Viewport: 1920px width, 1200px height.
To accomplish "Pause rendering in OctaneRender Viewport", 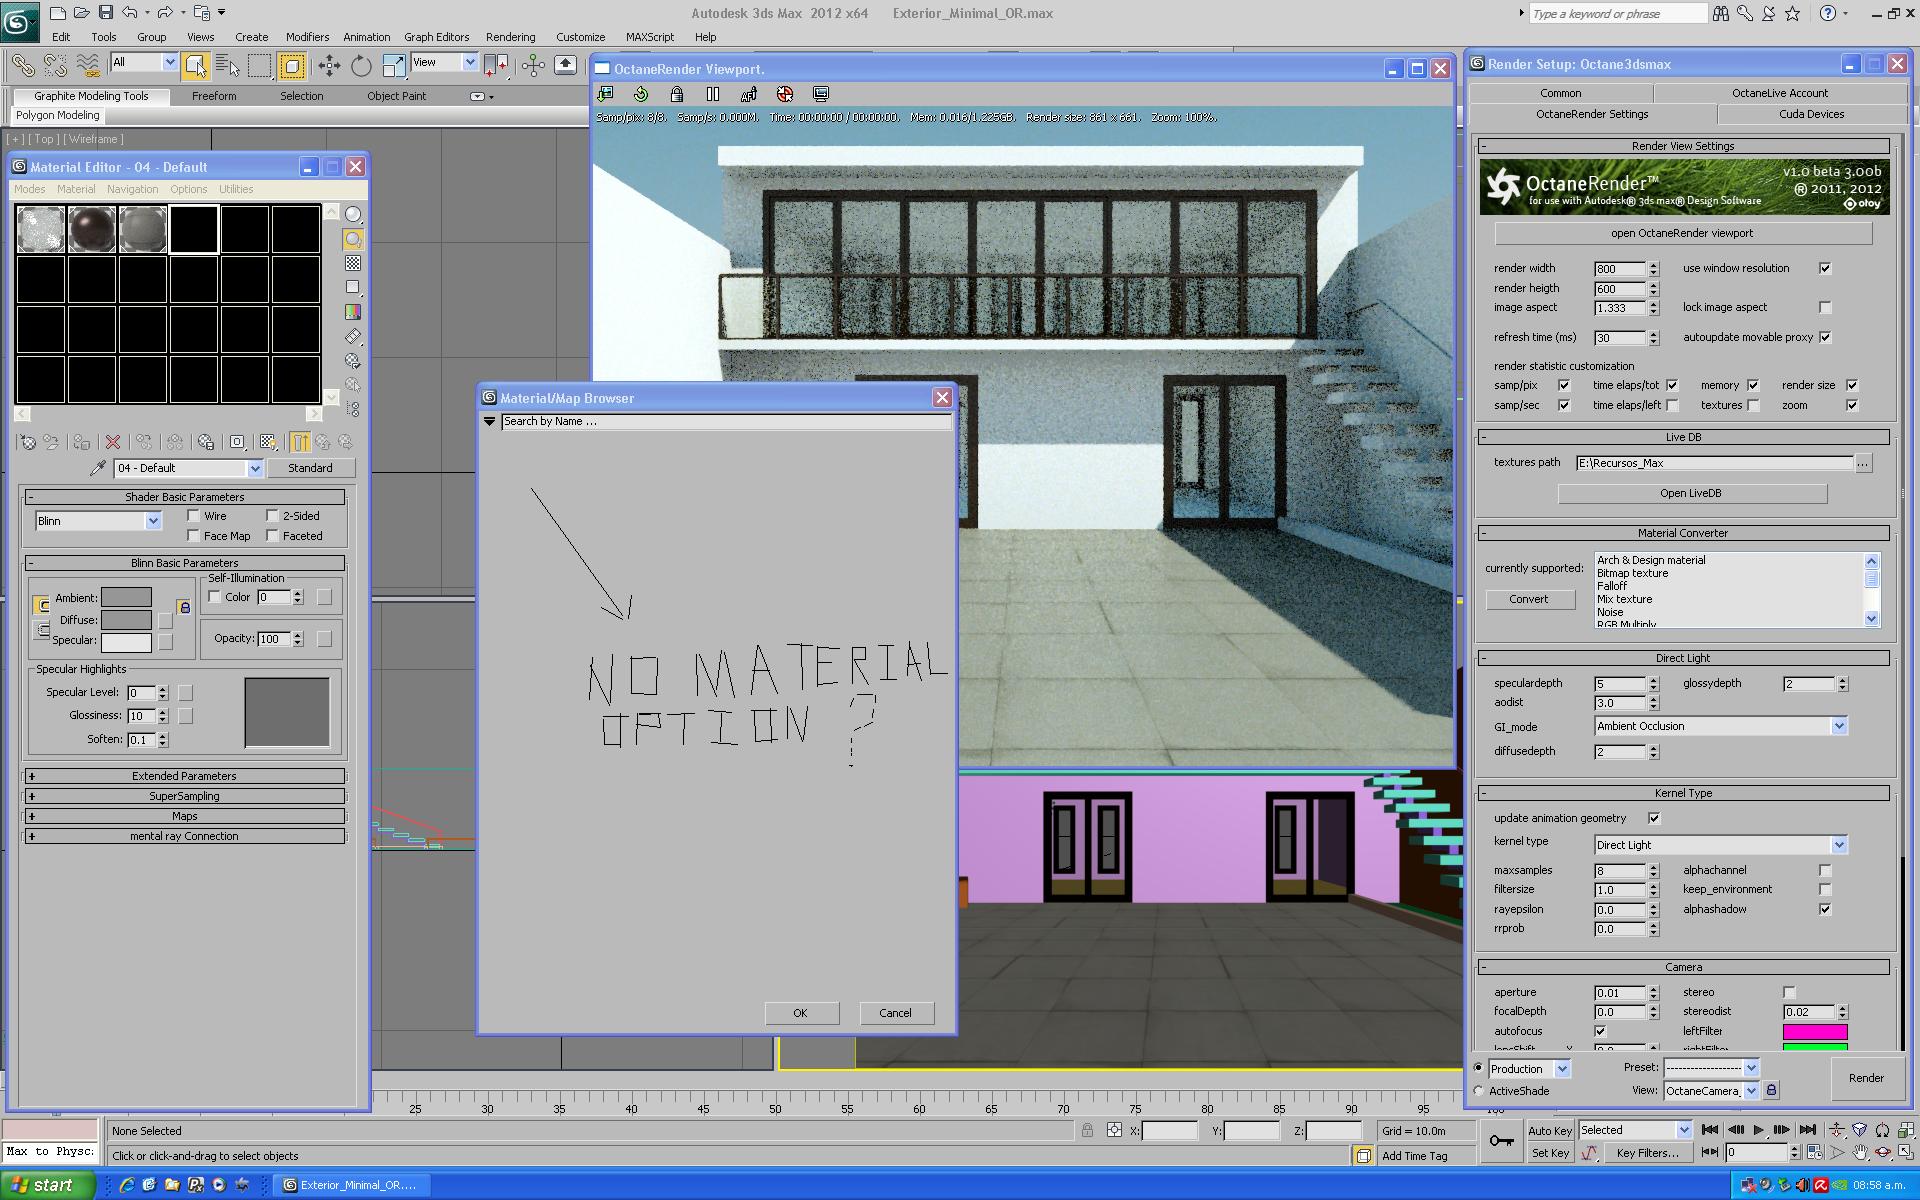I will 713,94.
